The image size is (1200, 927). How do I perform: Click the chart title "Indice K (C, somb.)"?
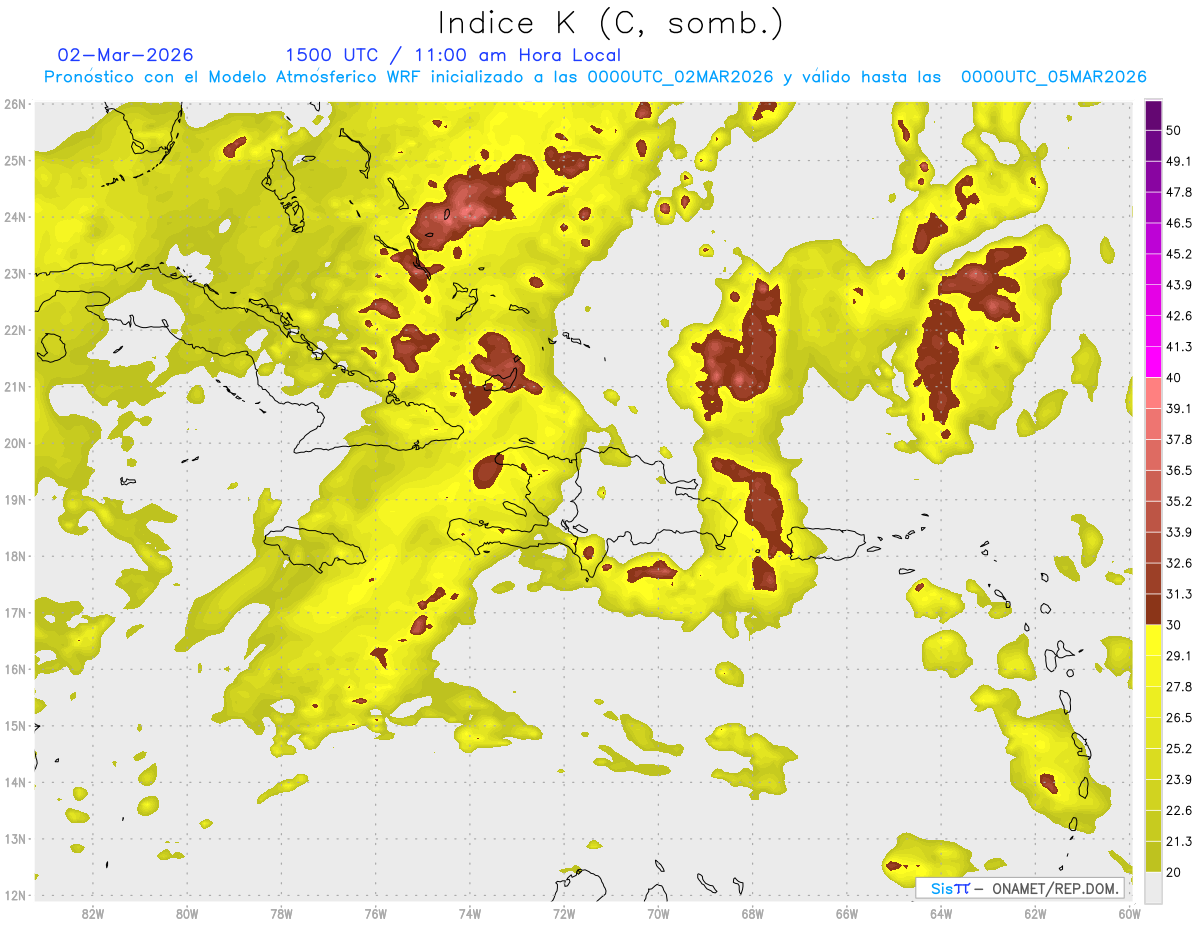(610, 24)
